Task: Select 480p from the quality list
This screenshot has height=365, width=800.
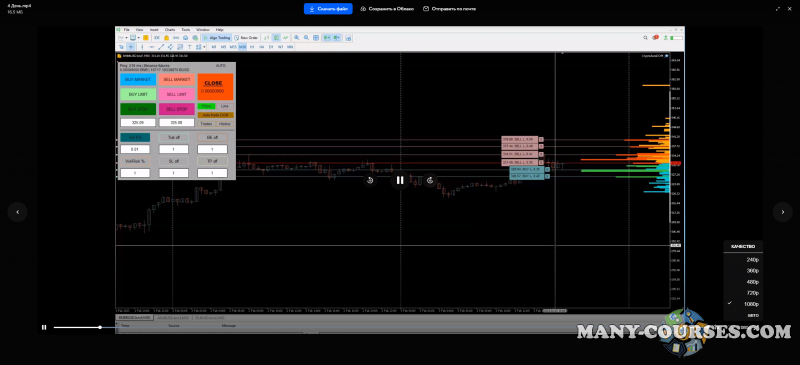Action: (753, 282)
